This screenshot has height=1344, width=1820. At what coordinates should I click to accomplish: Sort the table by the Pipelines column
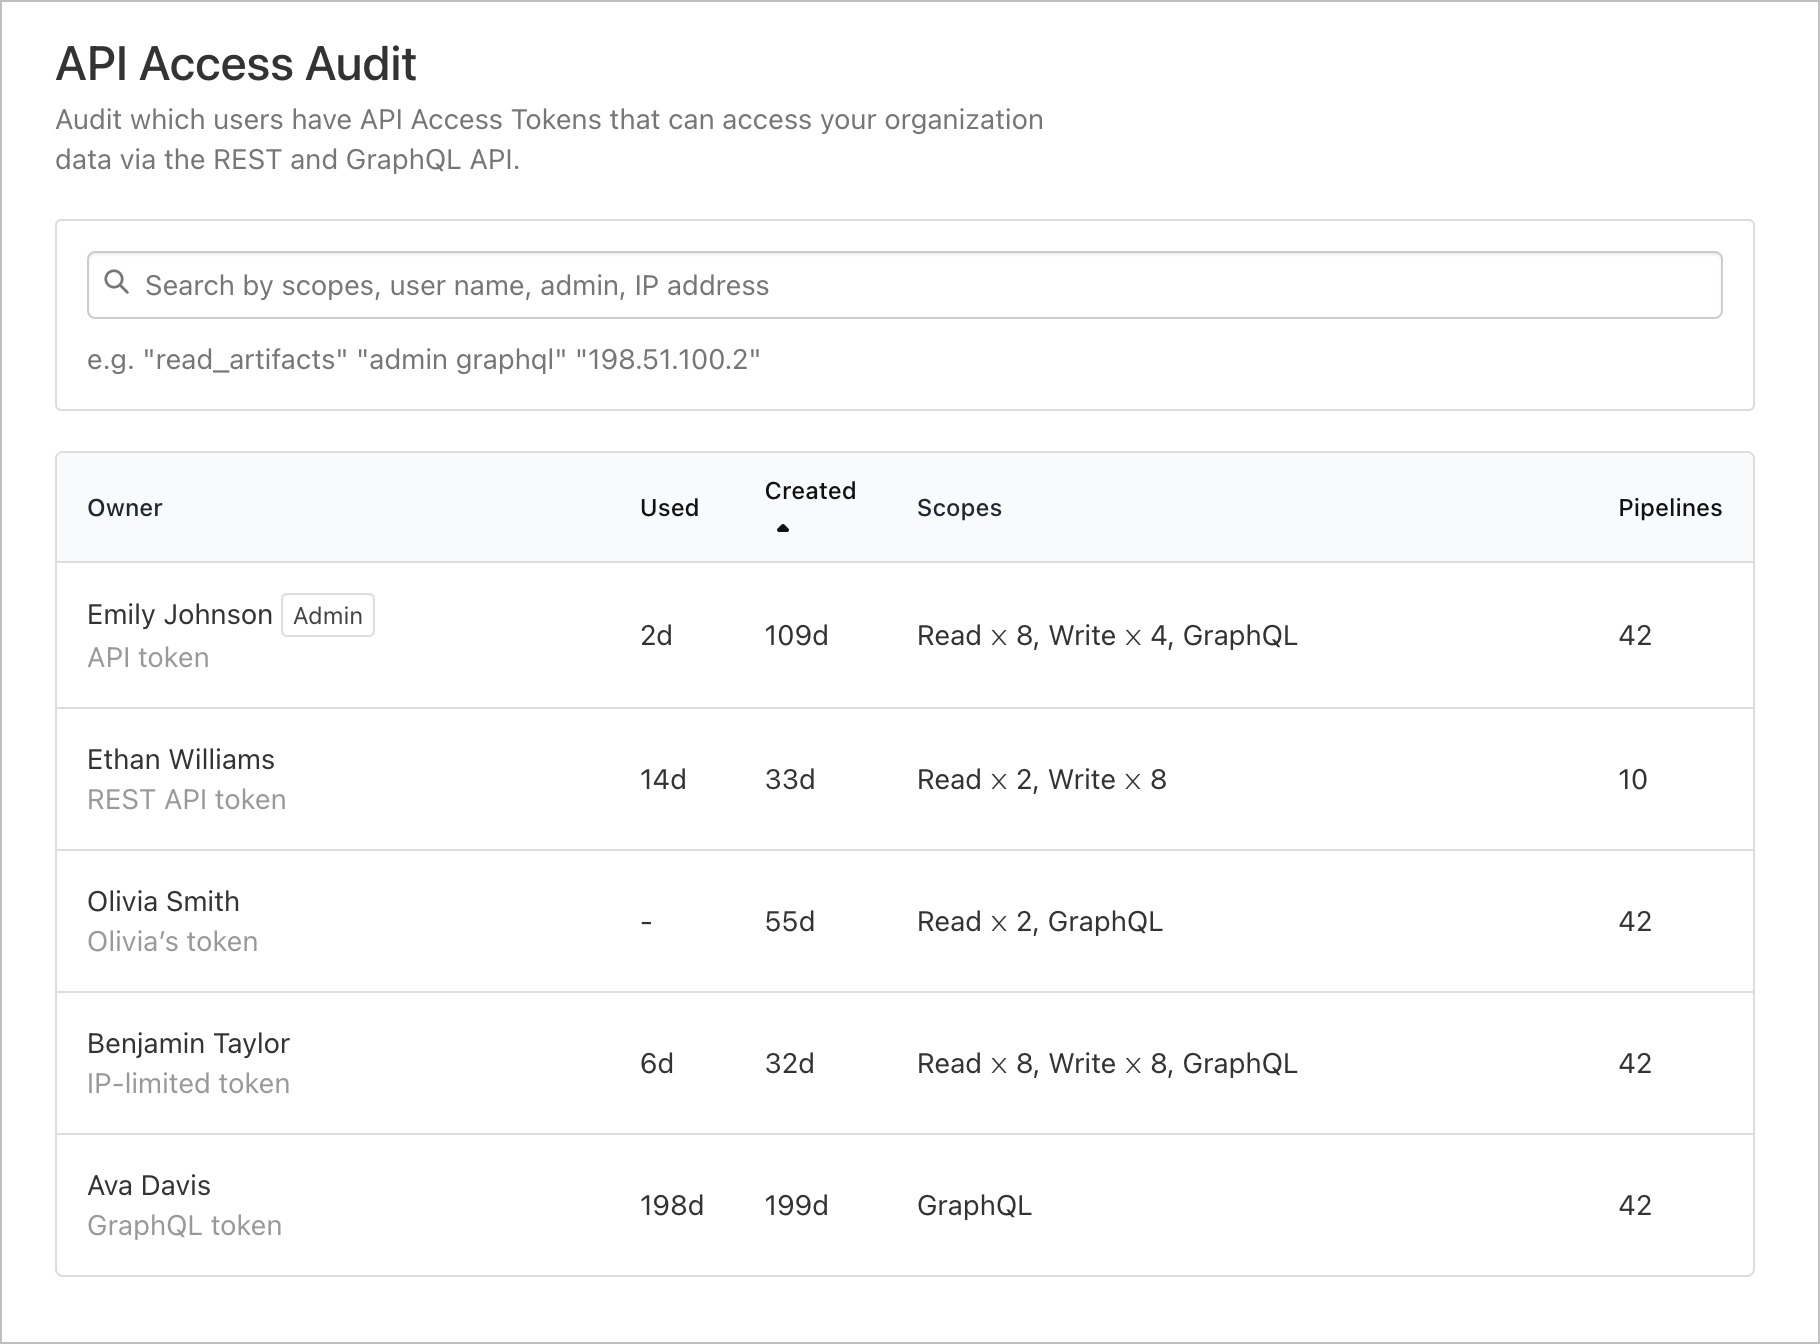pyautogui.click(x=1669, y=507)
